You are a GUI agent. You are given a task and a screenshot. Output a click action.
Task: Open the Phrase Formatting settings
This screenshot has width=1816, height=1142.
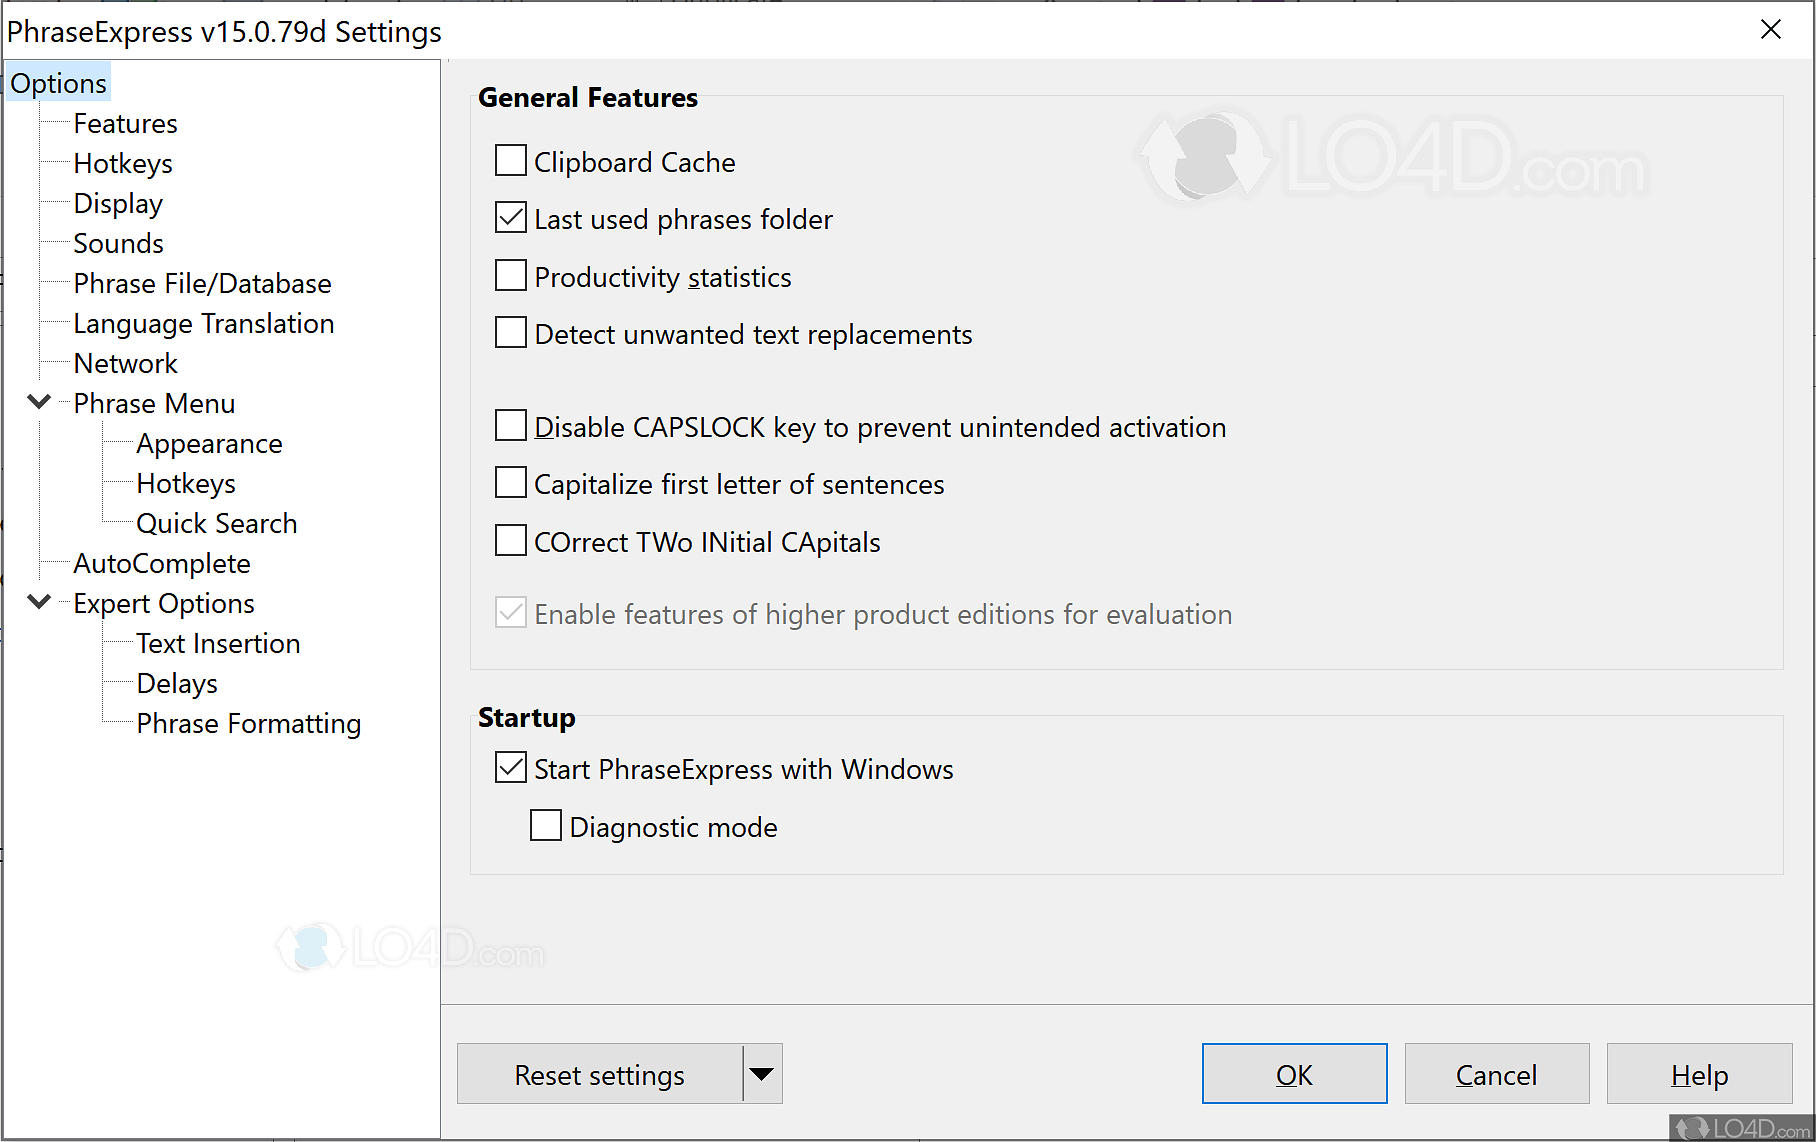[x=248, y=723]
